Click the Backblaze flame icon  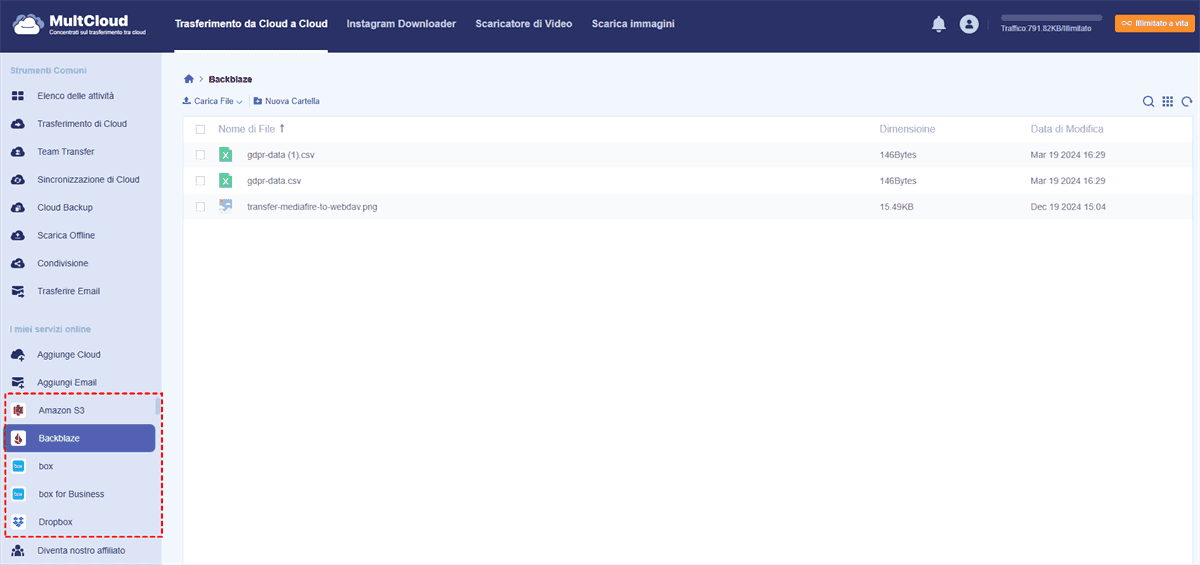coord(18,438)
